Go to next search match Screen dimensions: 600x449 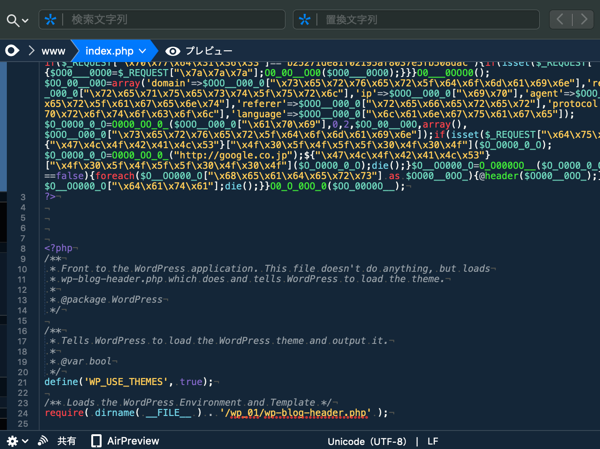tap(584, 19)
